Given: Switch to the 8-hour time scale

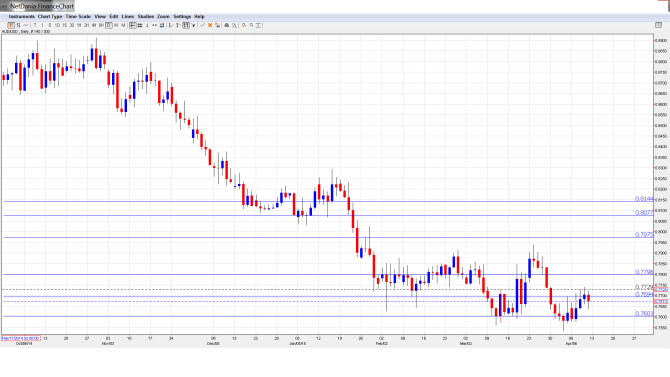Looking at the screenshot, I should click(x=101, y=26).
